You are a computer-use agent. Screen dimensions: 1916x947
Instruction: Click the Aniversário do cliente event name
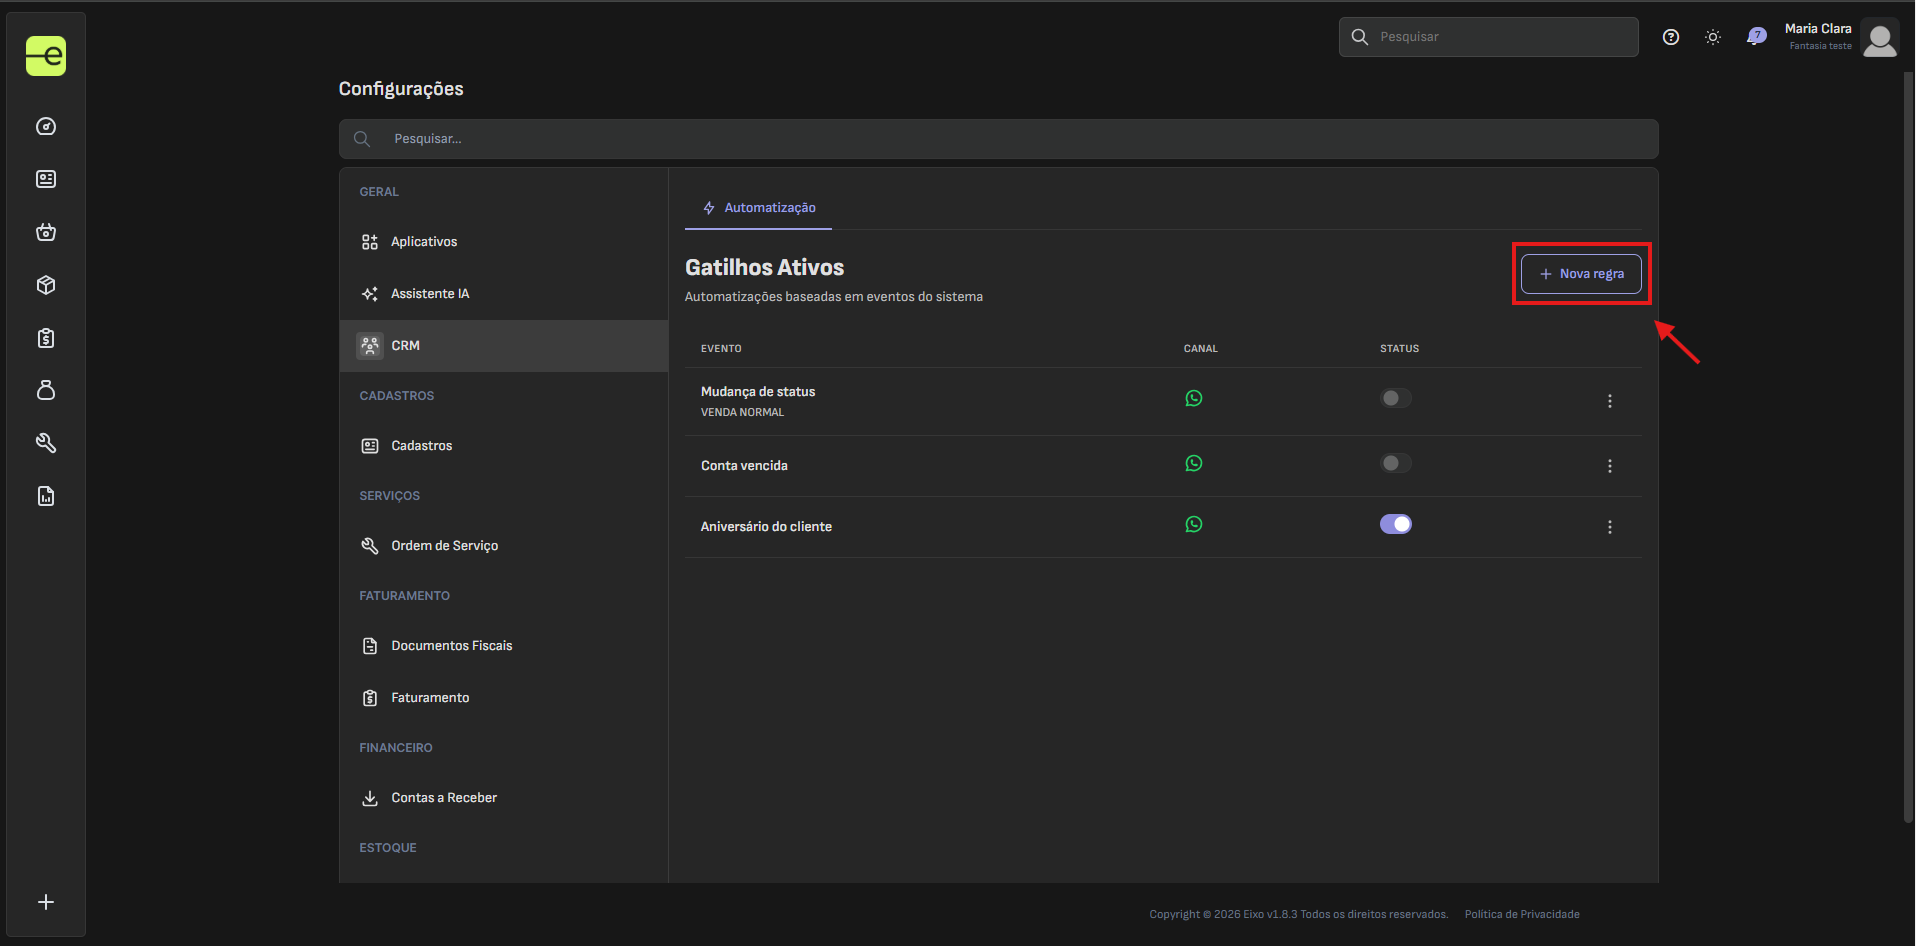pos(766,527)
